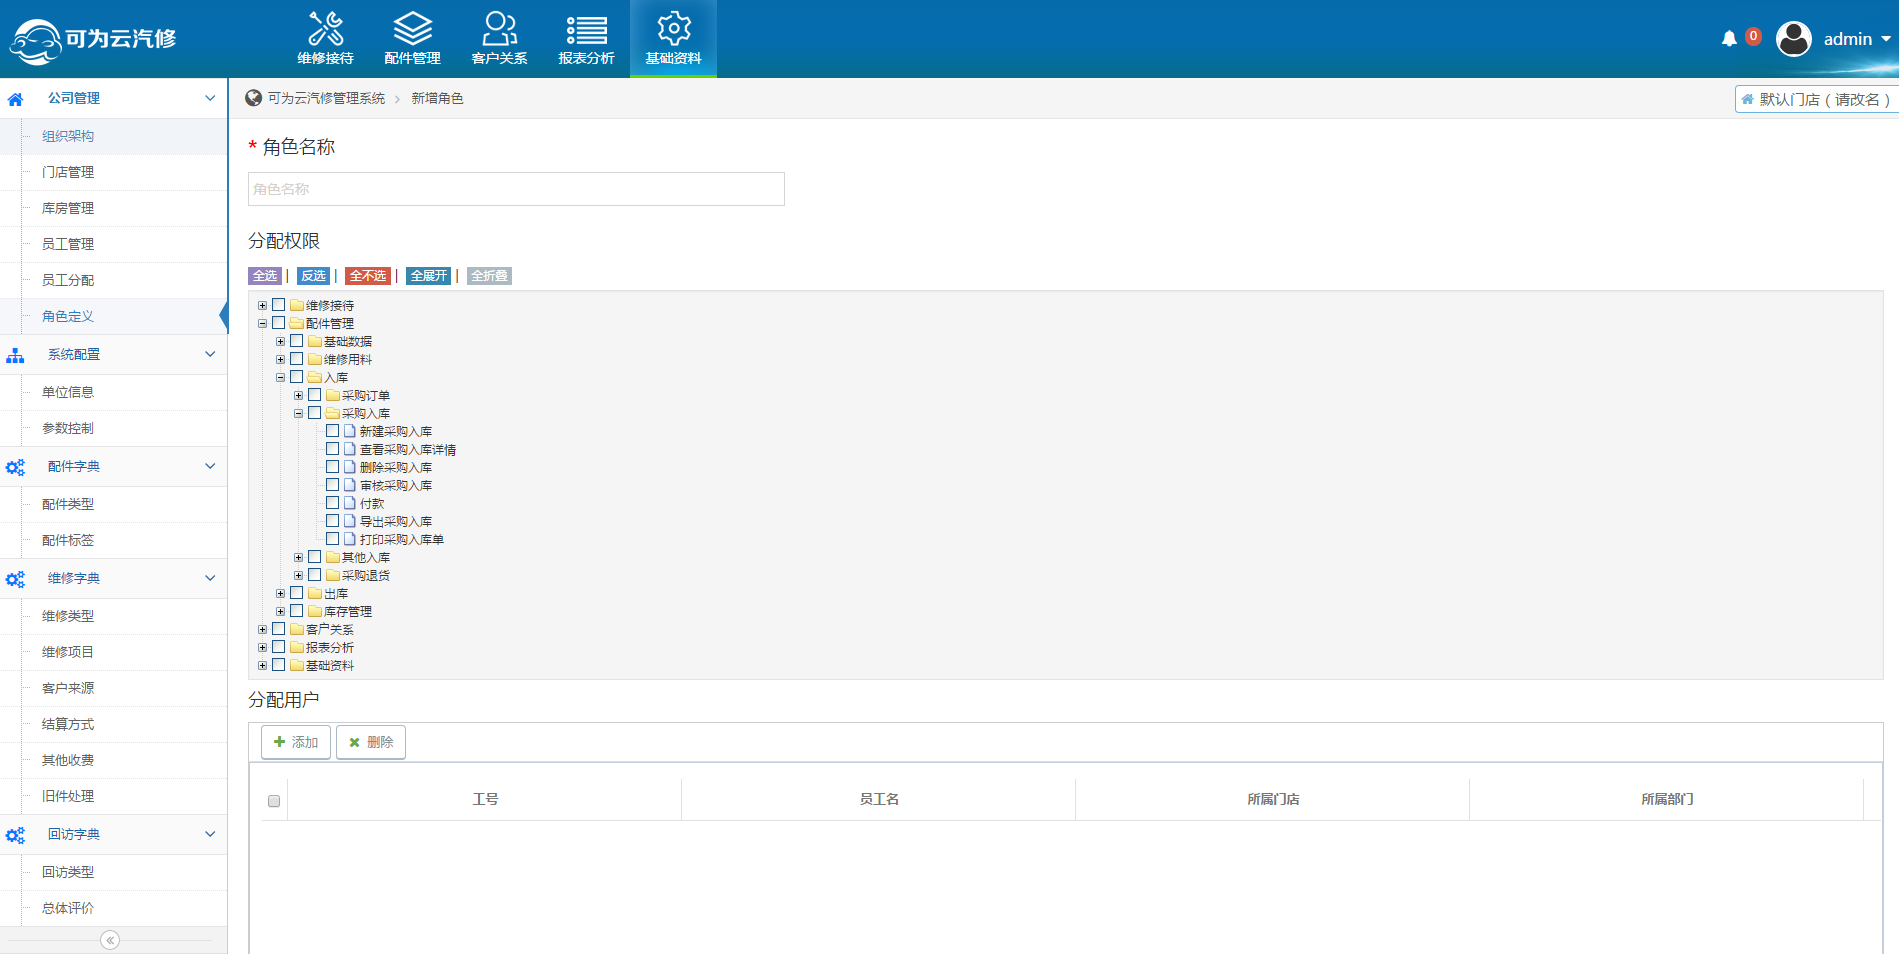Collapse the sidebar with the double-arrow icon
The width and height of the screenshot is (1899, 954).
click(x=110, y=940)
